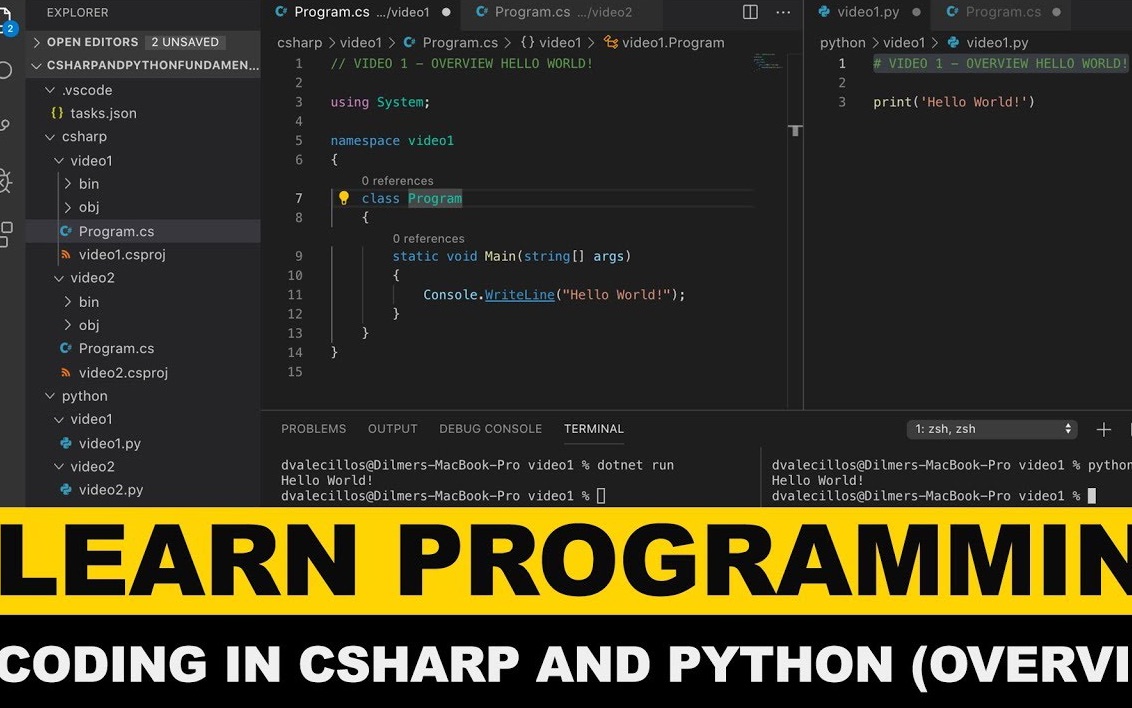The height and width of the screenshot is (708, 1132).
Task: Open the '1: zsh, zsh' terminal selector
Action: [x=991, y=428]
